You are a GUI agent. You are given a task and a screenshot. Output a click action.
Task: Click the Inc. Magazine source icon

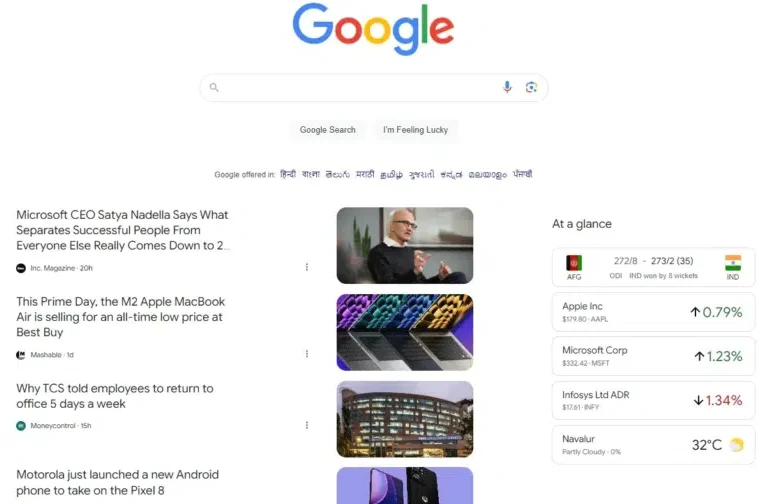21,268
